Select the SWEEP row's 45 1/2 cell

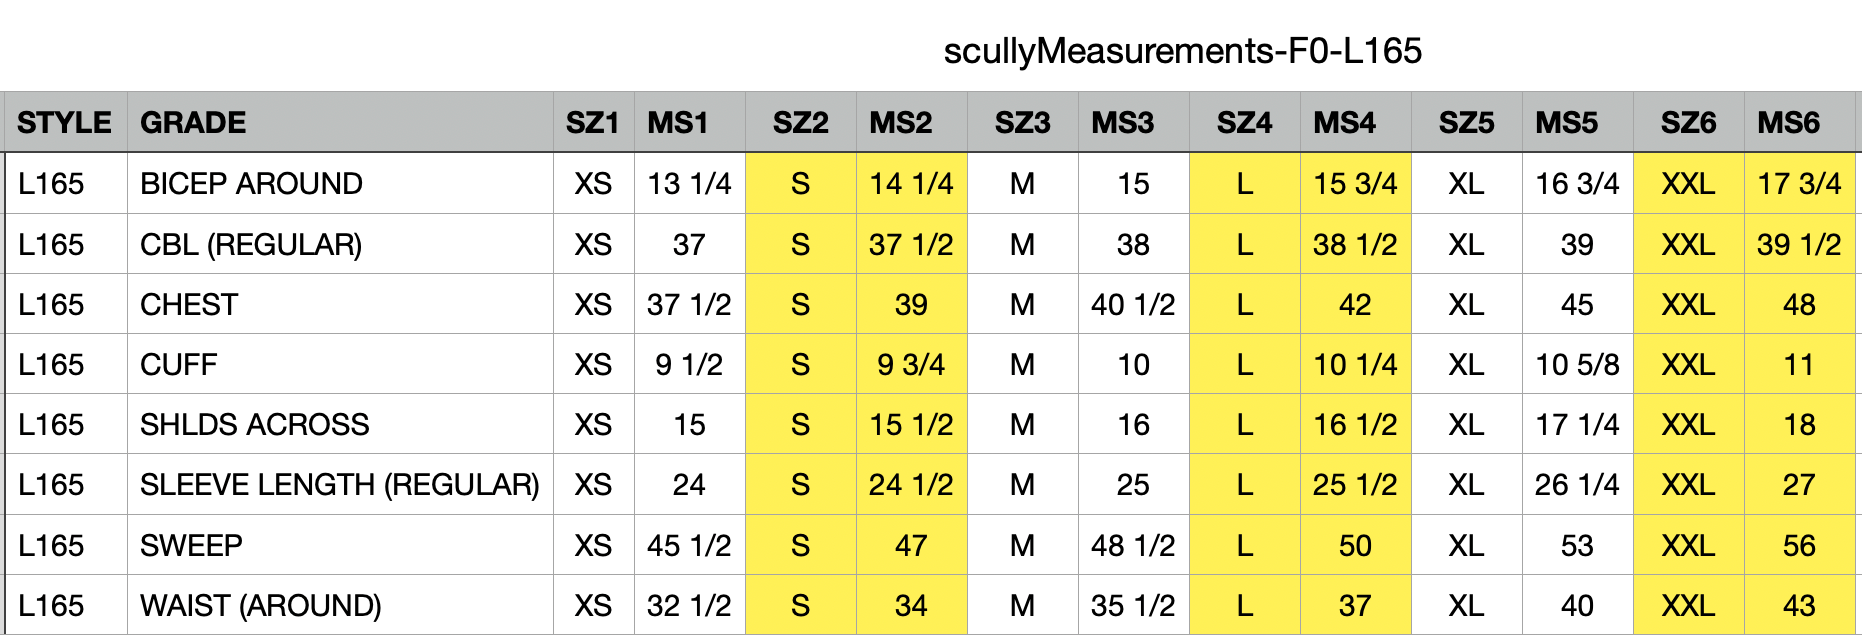689,546
